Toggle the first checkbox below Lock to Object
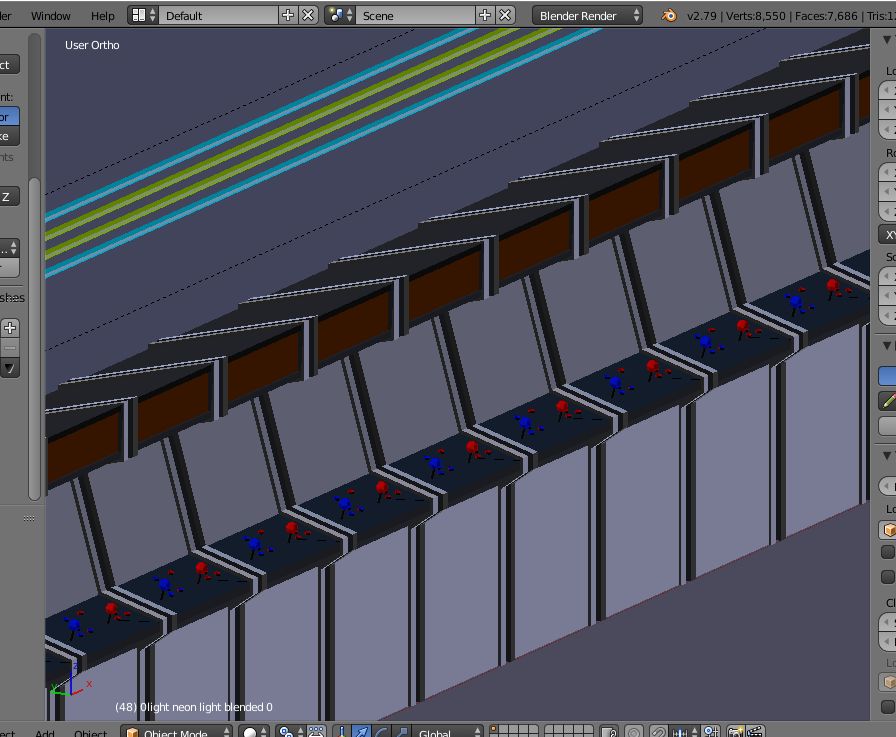Viewport: 896px width, 737px height. point(887,552)
